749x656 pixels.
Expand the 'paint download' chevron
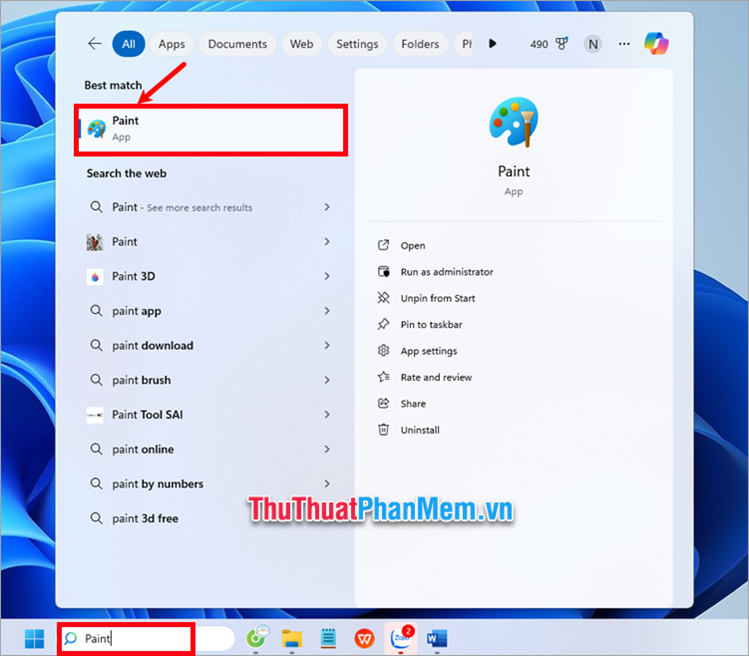pos(327,345)
